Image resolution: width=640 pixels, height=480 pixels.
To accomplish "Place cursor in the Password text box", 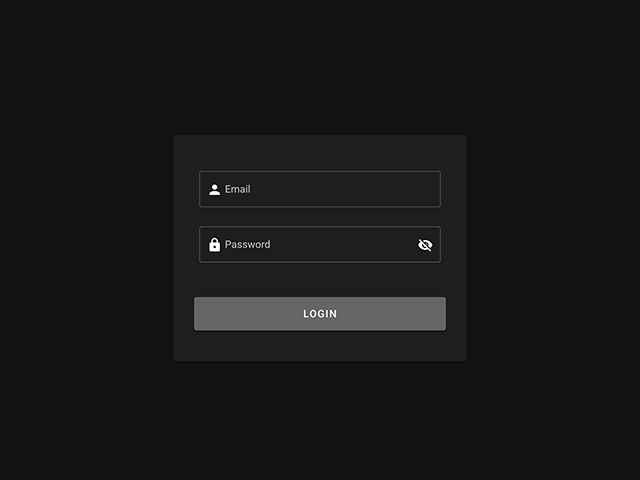I will pos(320,244).
